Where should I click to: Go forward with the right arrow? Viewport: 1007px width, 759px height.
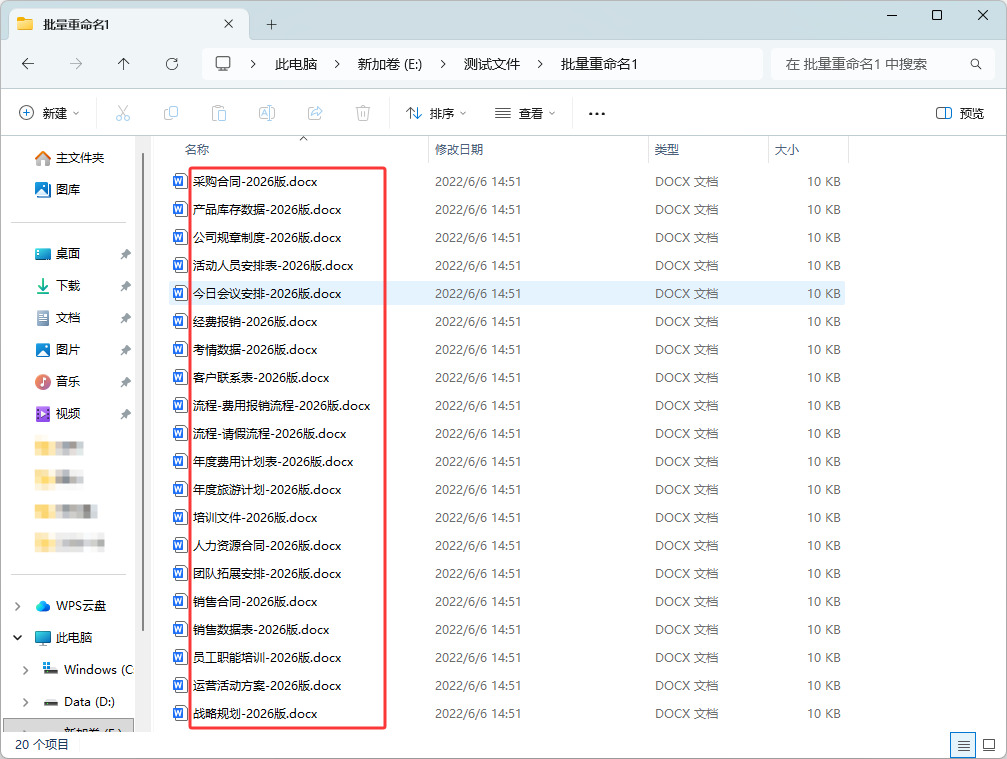click(x=76, y=64)
